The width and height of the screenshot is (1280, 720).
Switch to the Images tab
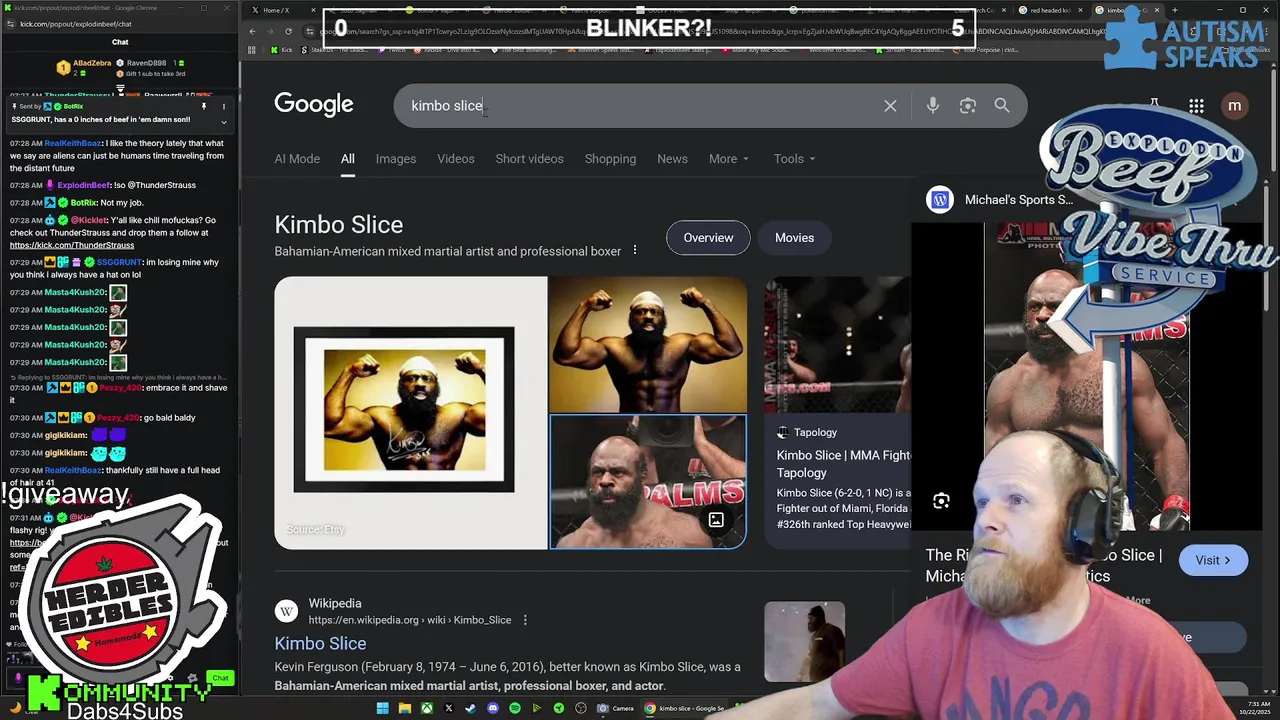(396, 159)
